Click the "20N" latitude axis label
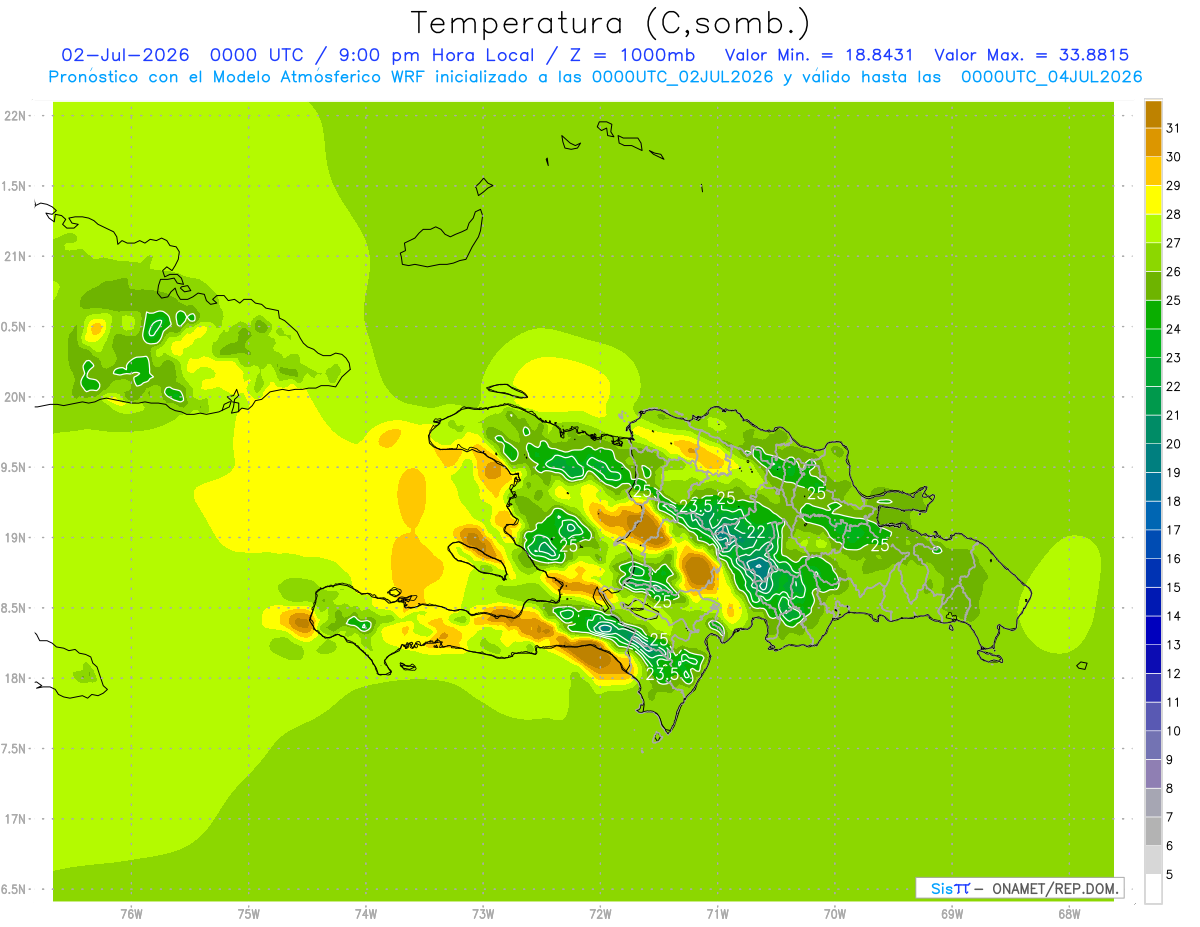Viewport: 1200px width, 927px height. pyautogui.click(x=15, y=397)
